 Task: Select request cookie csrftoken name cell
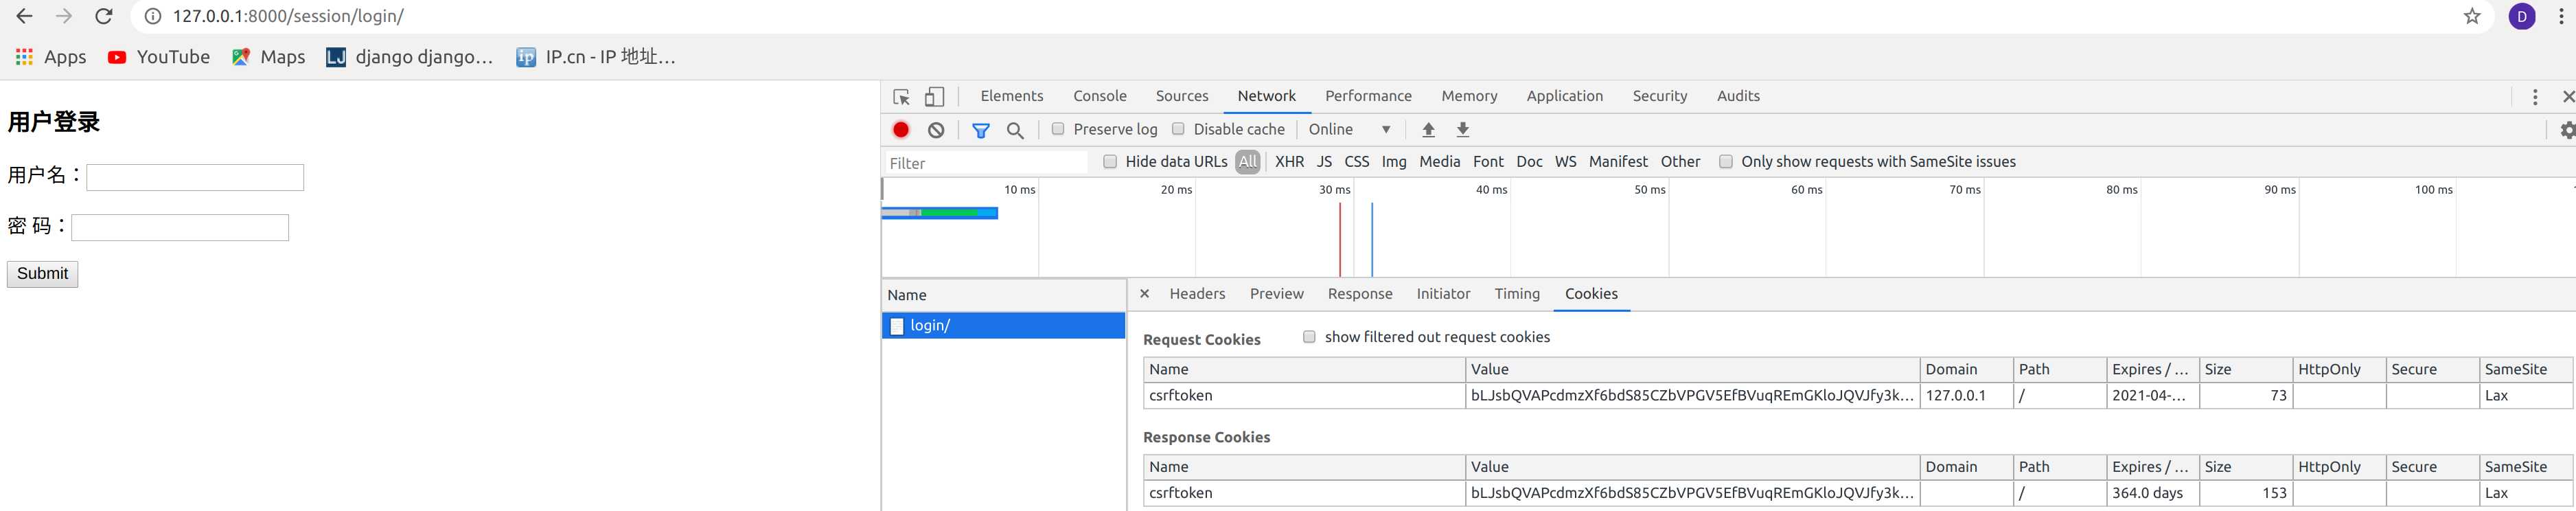1304,396
